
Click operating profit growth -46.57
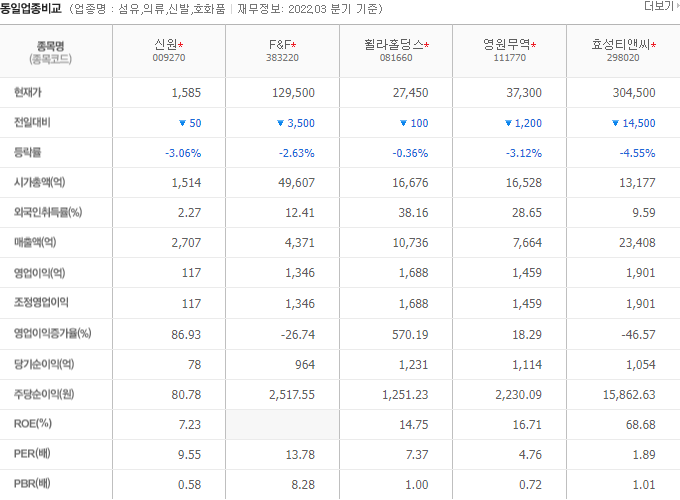638,335
